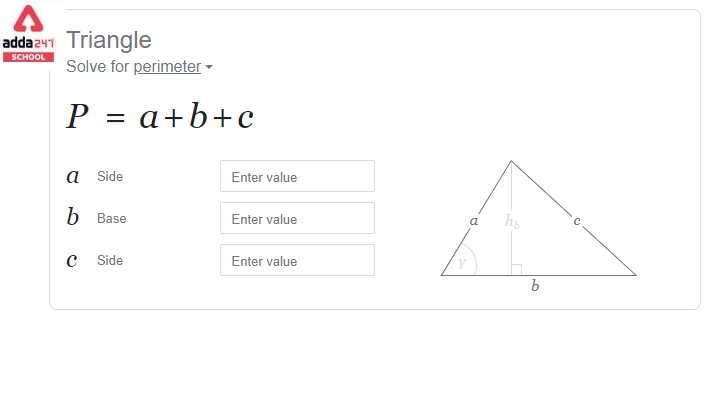Click the red SCHOOL badge

click(28, 57)
